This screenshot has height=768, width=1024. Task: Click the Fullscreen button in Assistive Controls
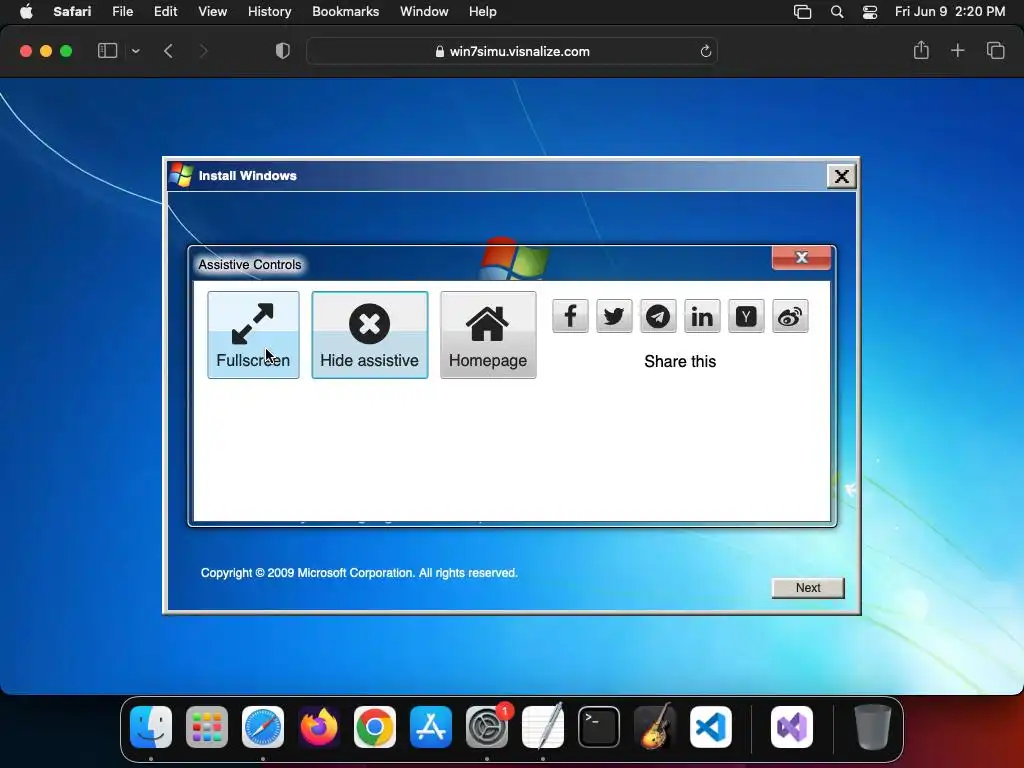point(253,334)
